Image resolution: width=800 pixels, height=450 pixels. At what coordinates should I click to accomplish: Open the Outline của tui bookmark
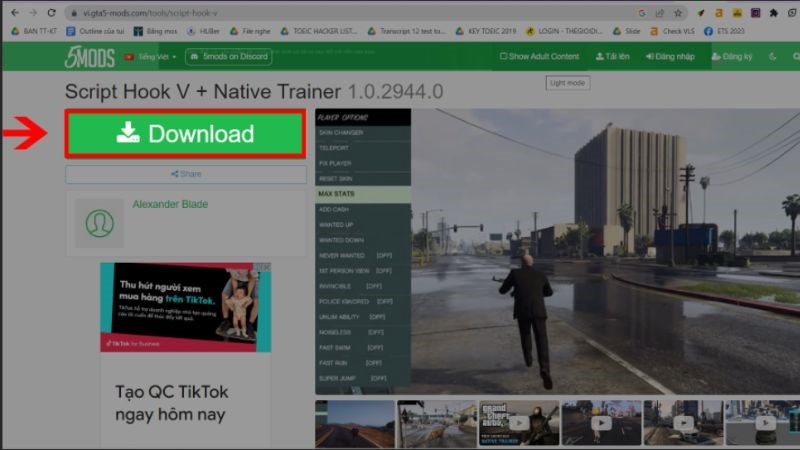point(95,31)
